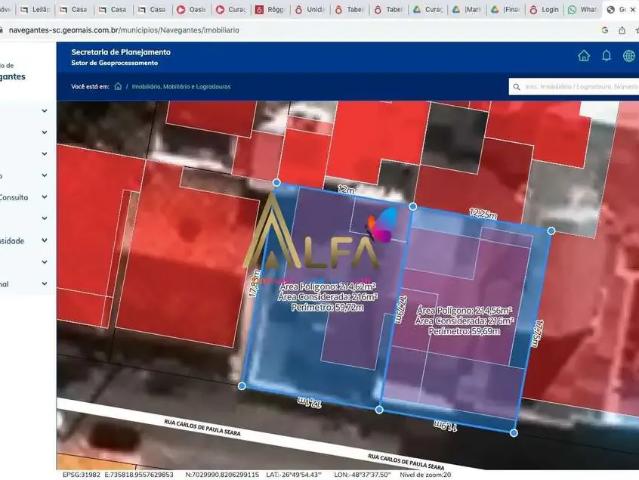
Task: Expand the sidebar chevron just below Consulta's chevron
Action: [44, 218]
